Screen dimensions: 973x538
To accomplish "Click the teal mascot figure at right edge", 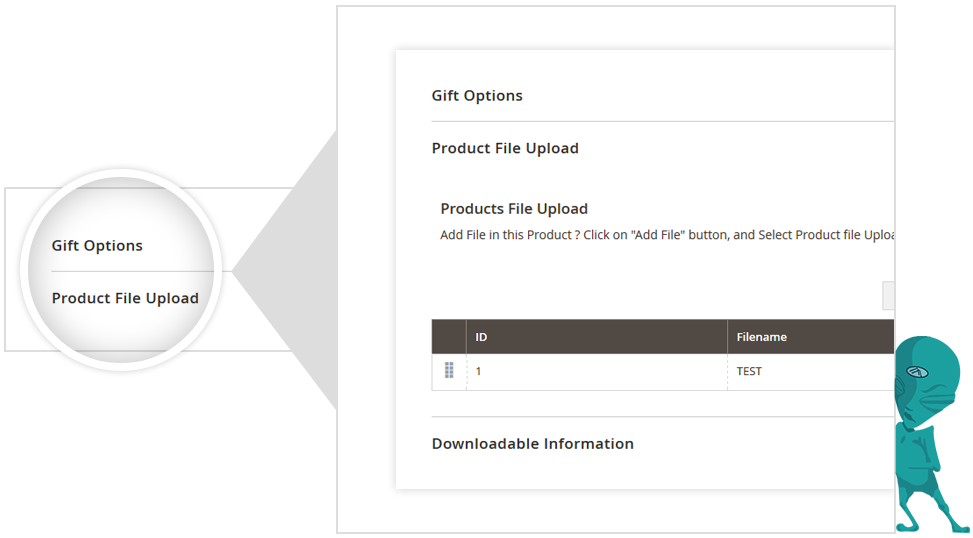I will click(932, 430).
